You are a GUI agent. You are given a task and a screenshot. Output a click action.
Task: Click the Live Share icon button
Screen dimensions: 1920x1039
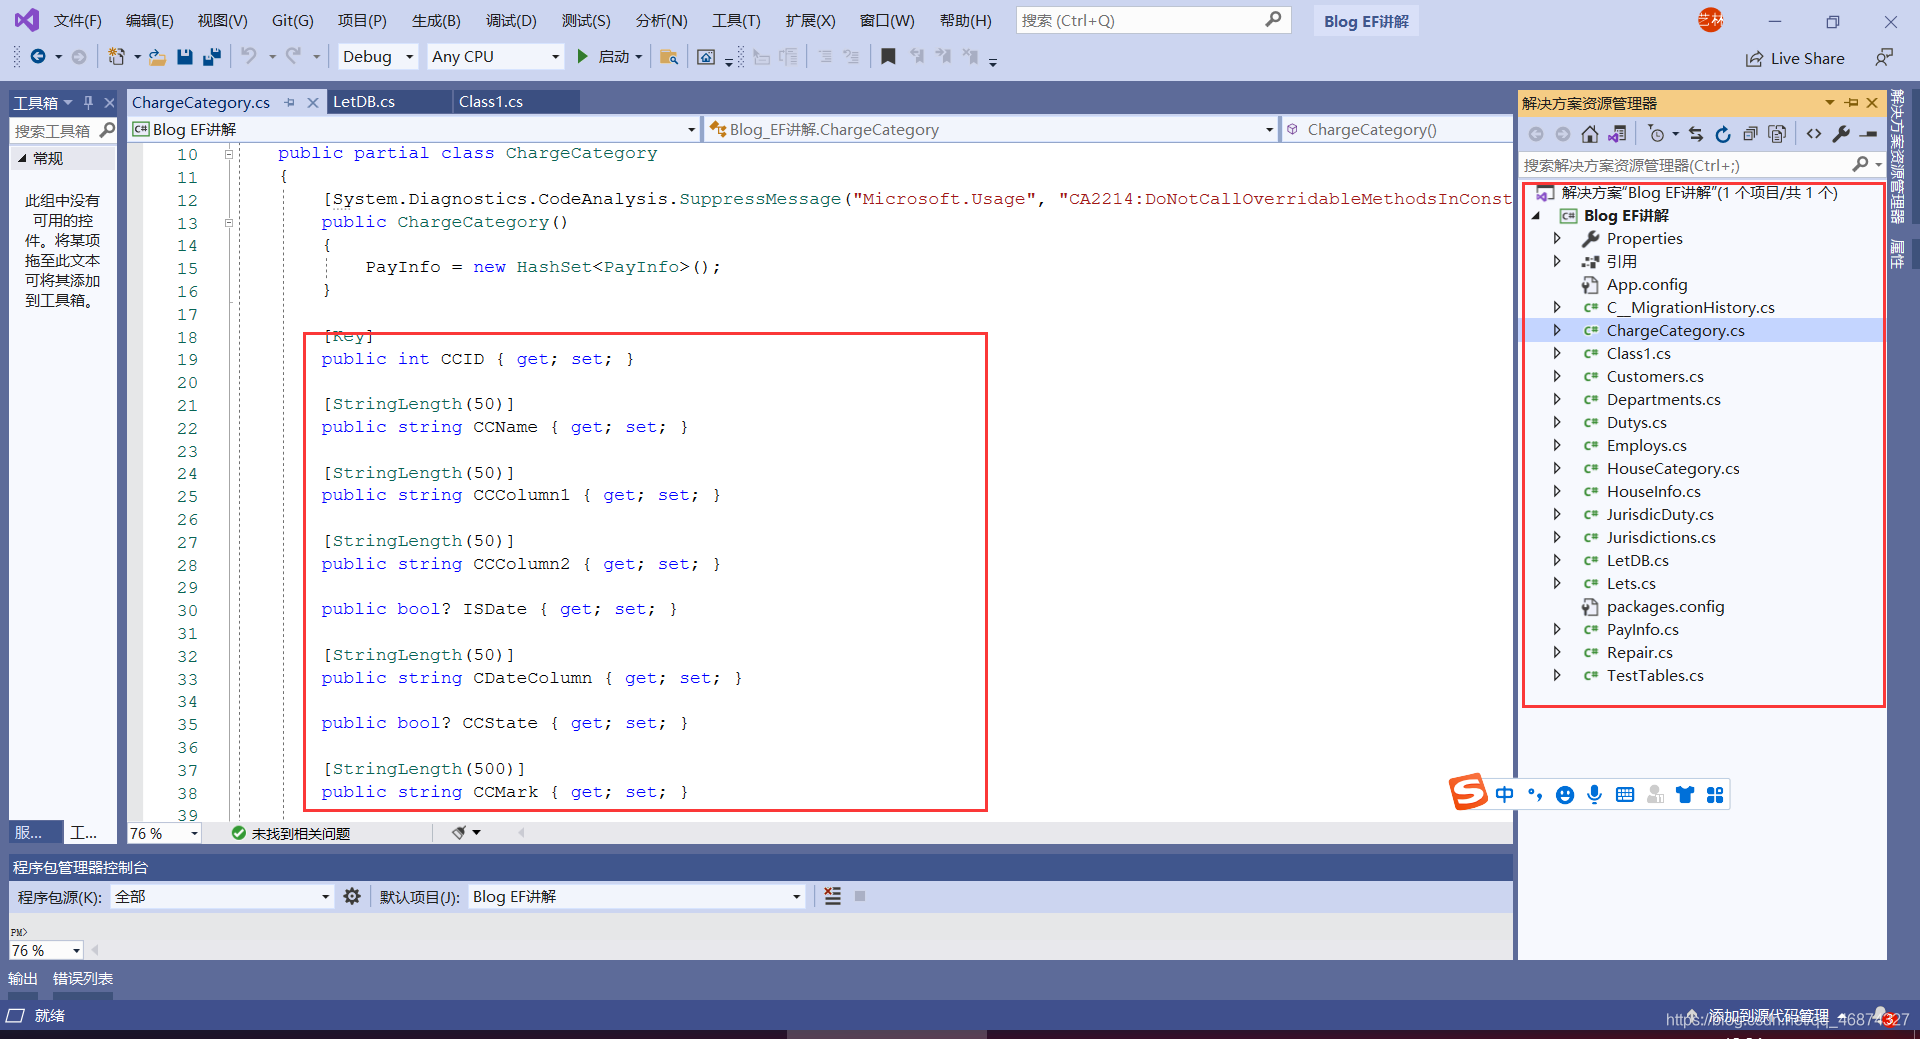(1795, 58)
